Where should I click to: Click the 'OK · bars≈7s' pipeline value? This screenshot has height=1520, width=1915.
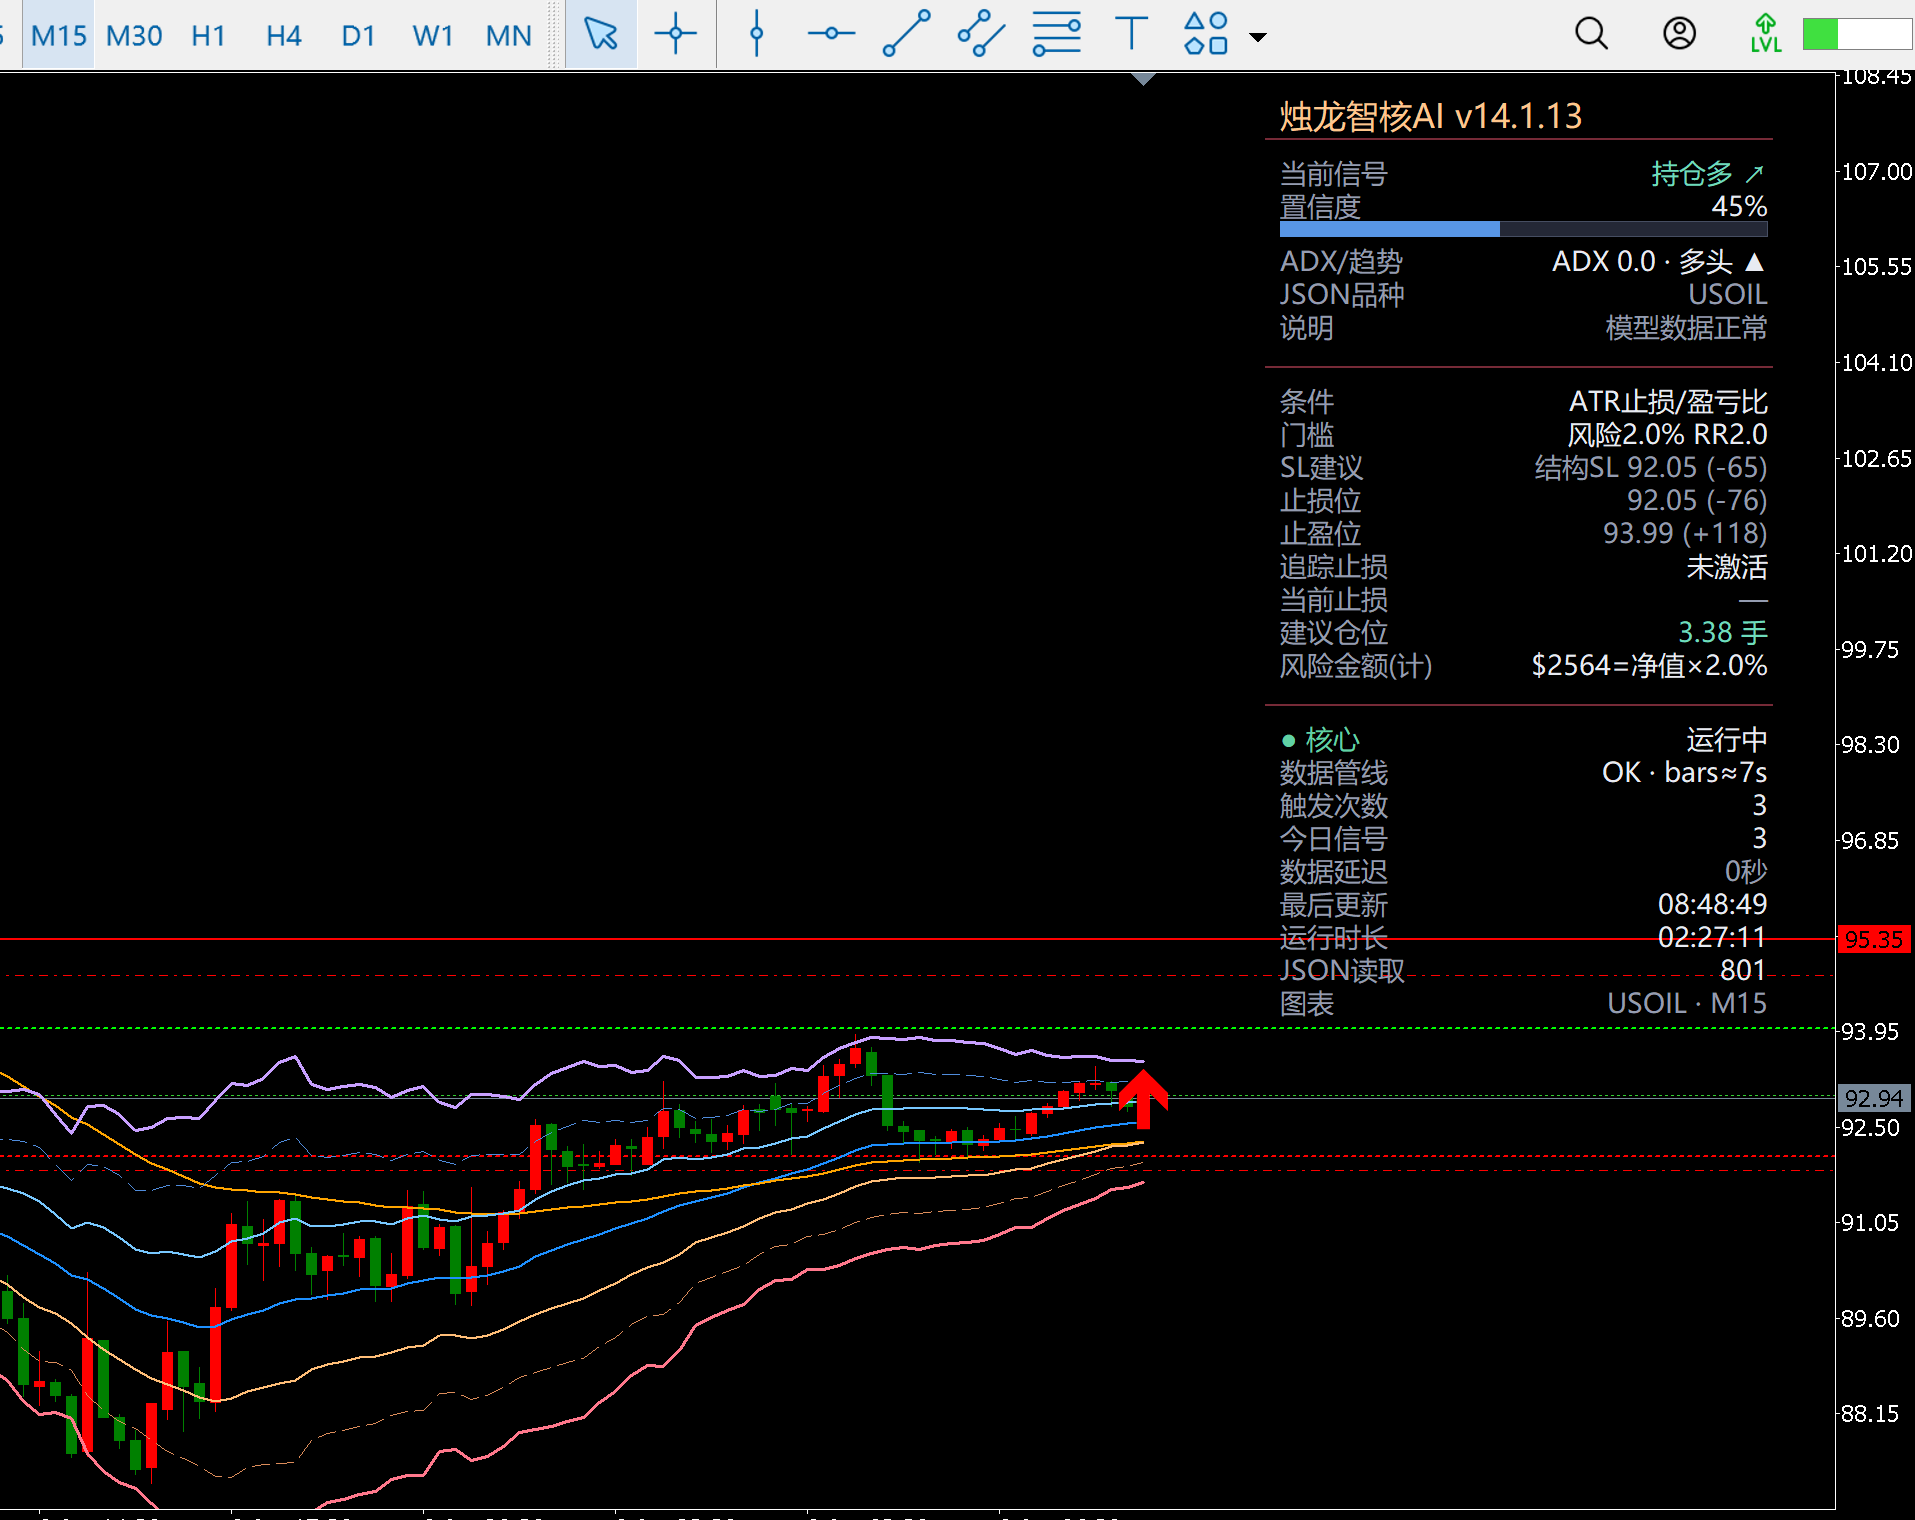(x=1684, y=773)
